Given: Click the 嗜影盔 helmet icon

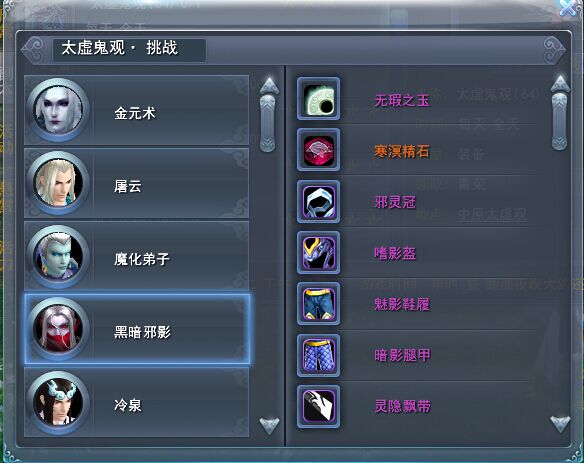Looking at the screenshot, I should 318,253.
